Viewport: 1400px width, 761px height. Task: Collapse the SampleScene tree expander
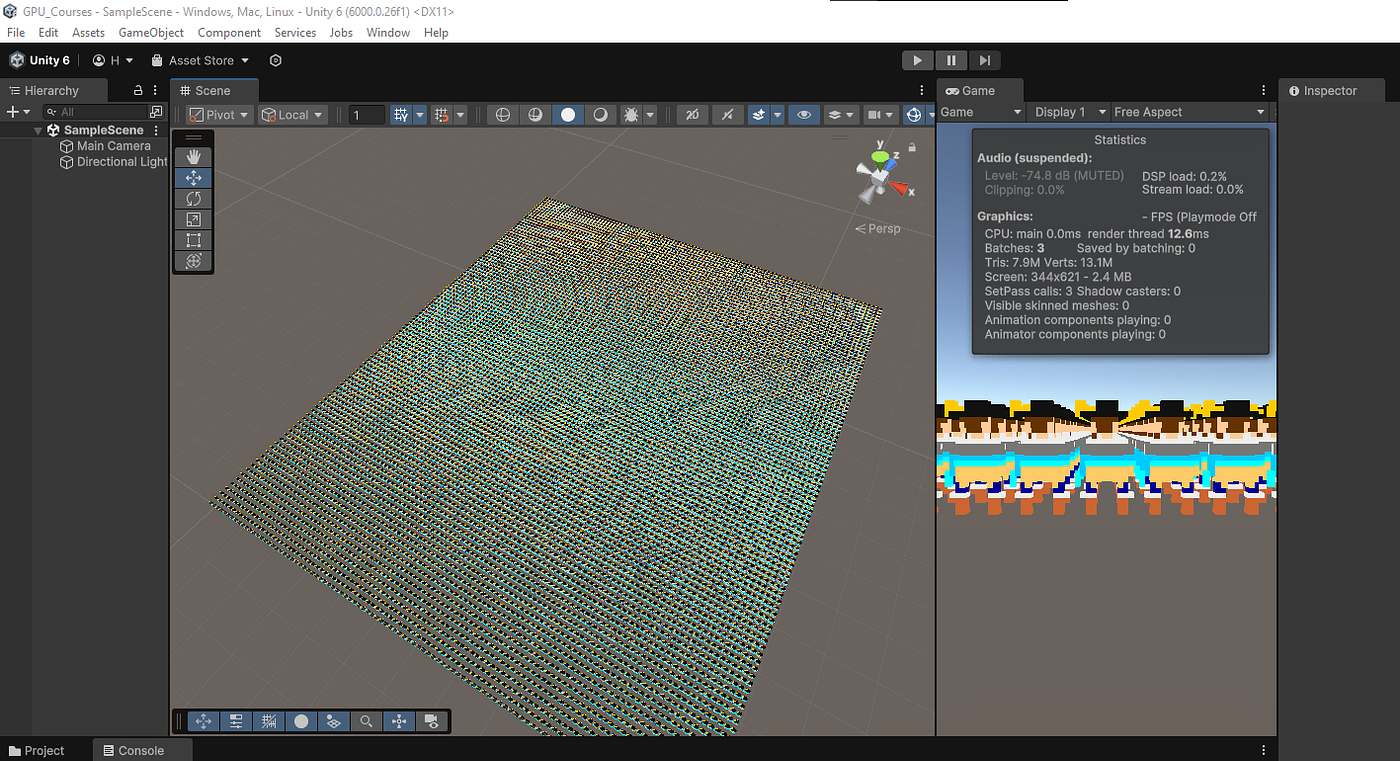pos(38,130)
